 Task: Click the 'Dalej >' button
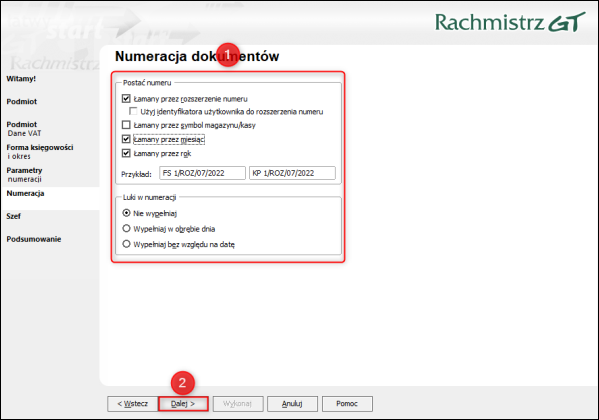(183, 404)
